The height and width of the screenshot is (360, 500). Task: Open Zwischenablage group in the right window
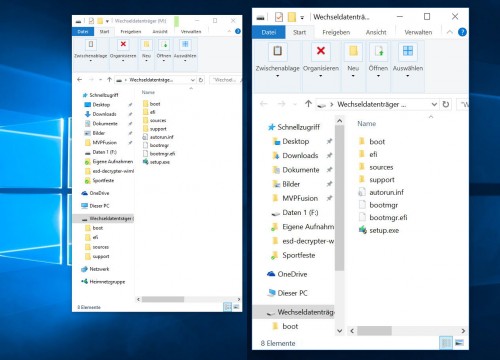tap(277, 62)
